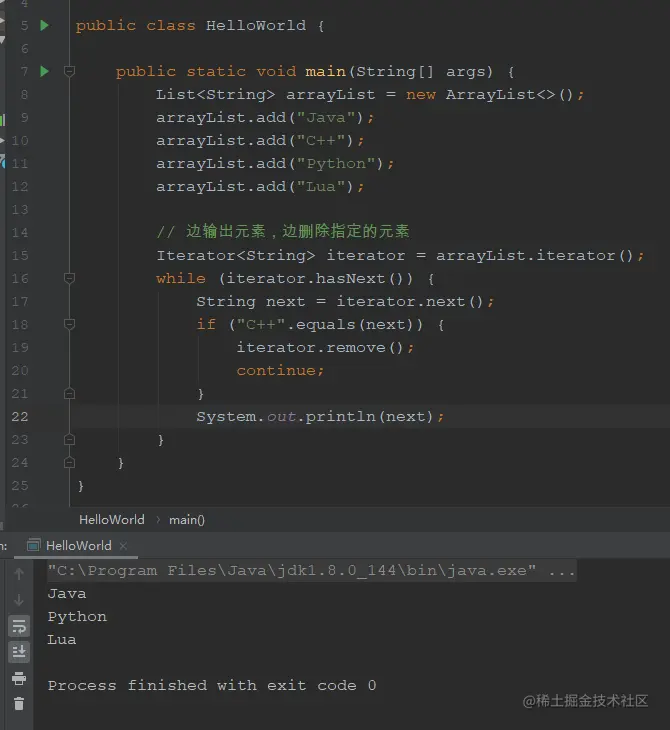Print the console output with printer icon
This screenshot has height=730, width=670.
coord(19,678)
